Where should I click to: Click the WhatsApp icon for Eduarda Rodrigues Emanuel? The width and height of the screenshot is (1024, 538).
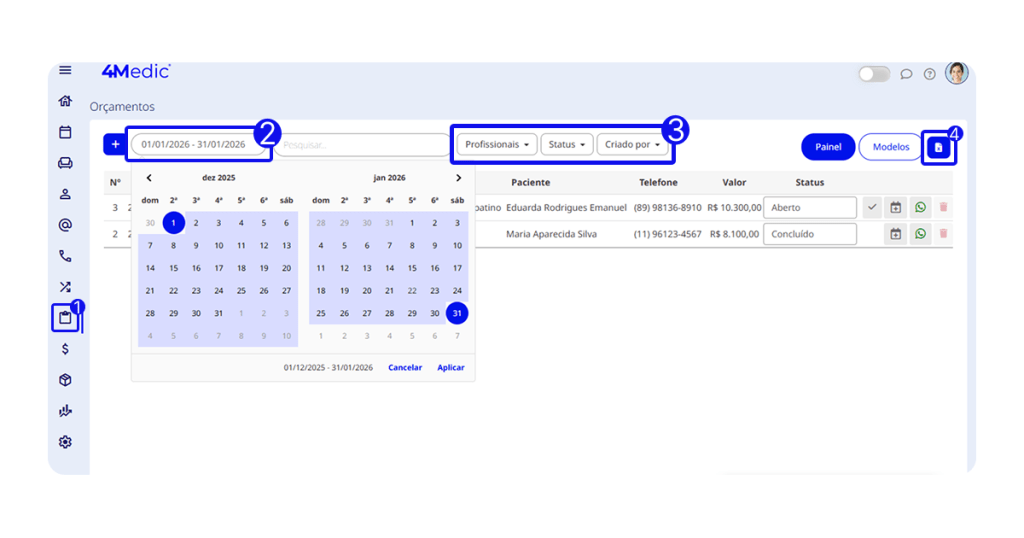coord(920,208)
